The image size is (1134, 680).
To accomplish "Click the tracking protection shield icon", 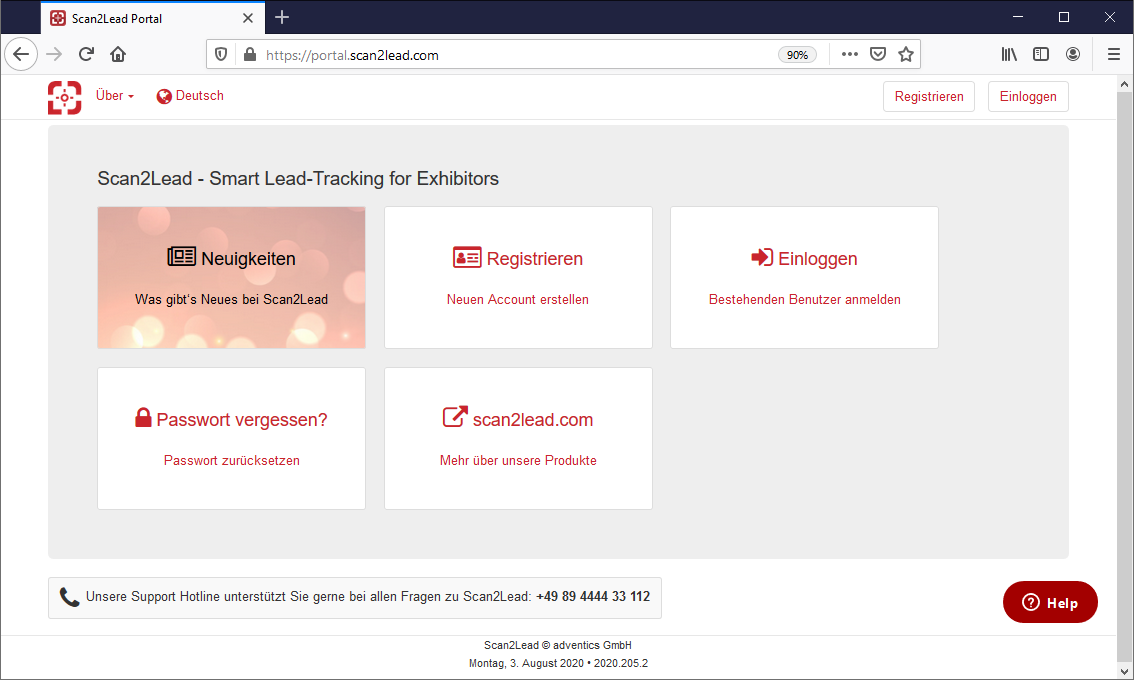I will click(x=221, y=55).
